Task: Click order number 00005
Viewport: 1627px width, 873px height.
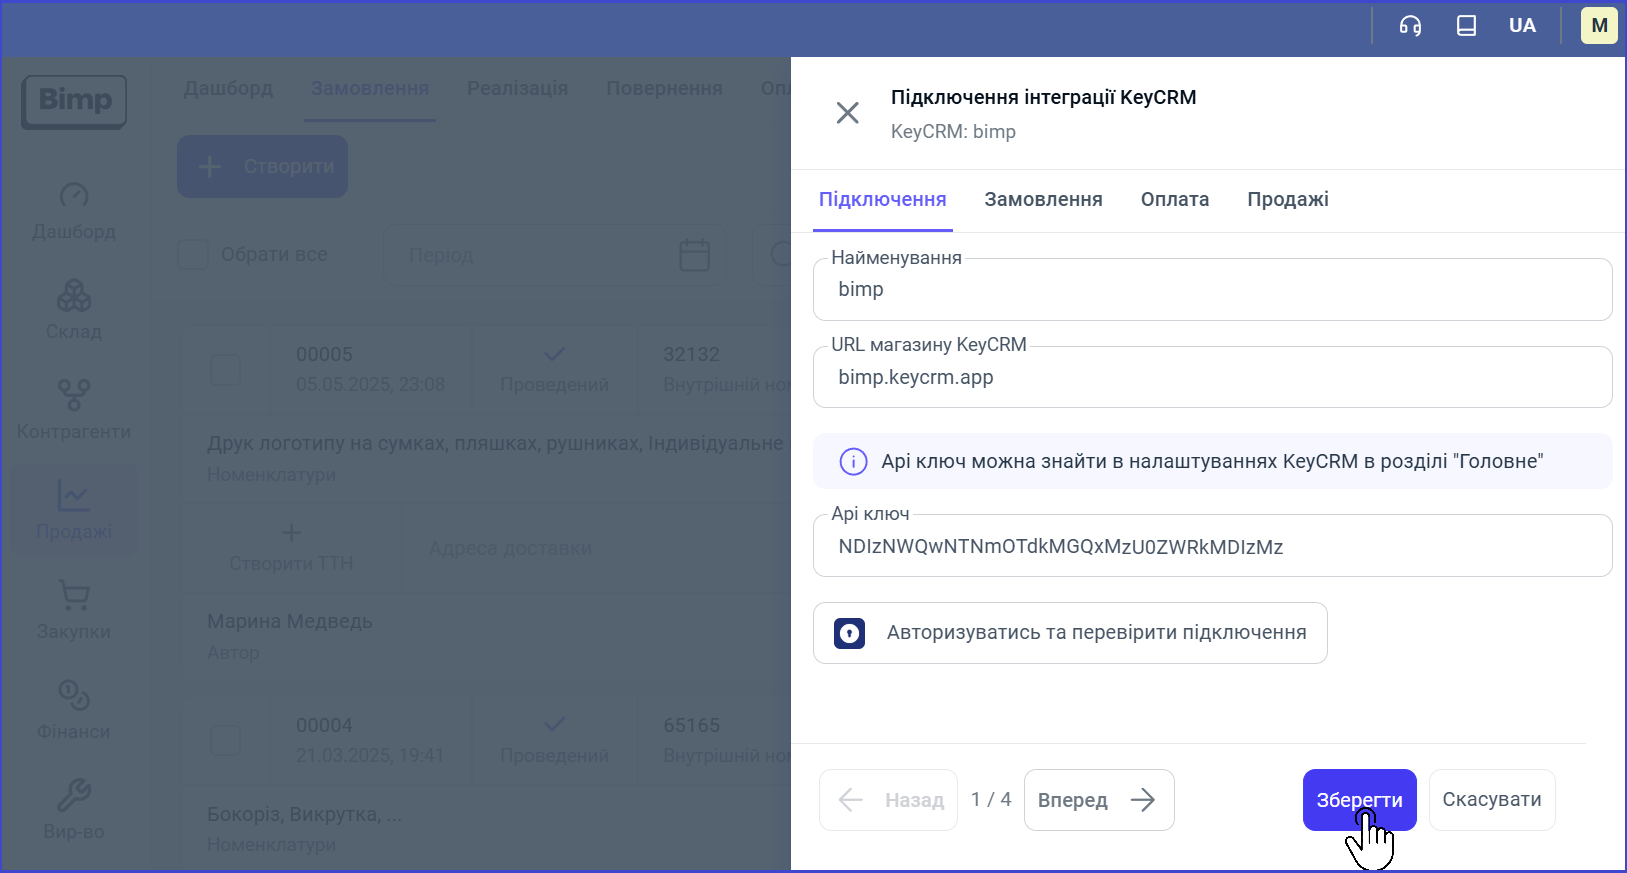Action: [324, 355]
